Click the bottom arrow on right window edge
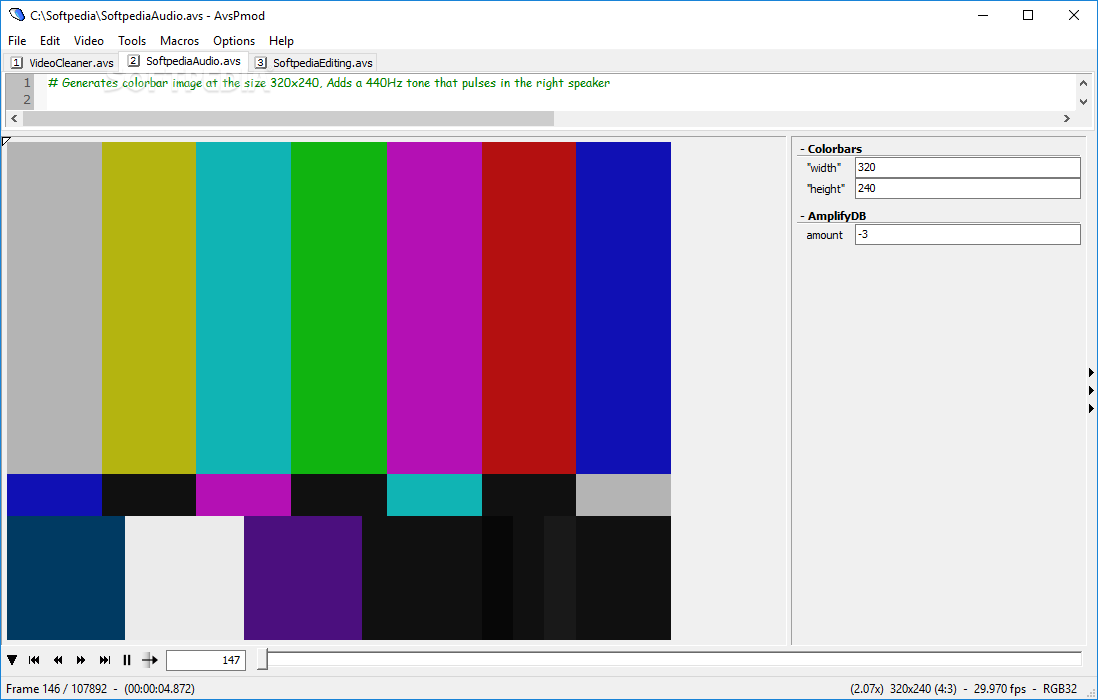Image resolution: width=1098 pixels, height=700 pixels. (1091, 407)
